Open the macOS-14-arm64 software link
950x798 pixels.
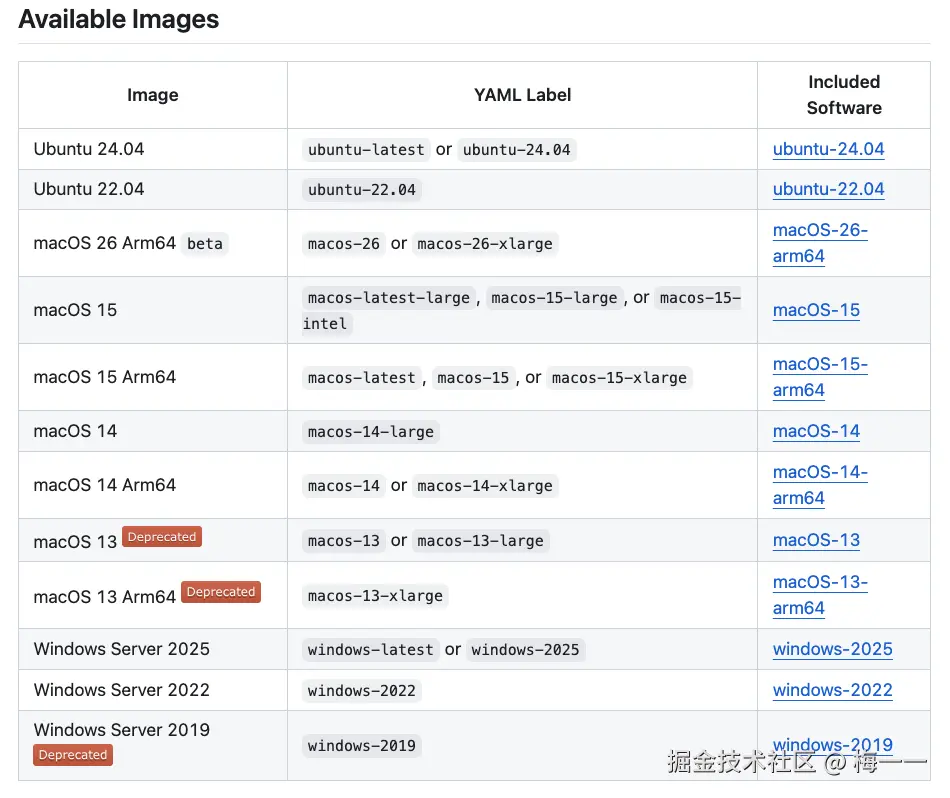820,485
